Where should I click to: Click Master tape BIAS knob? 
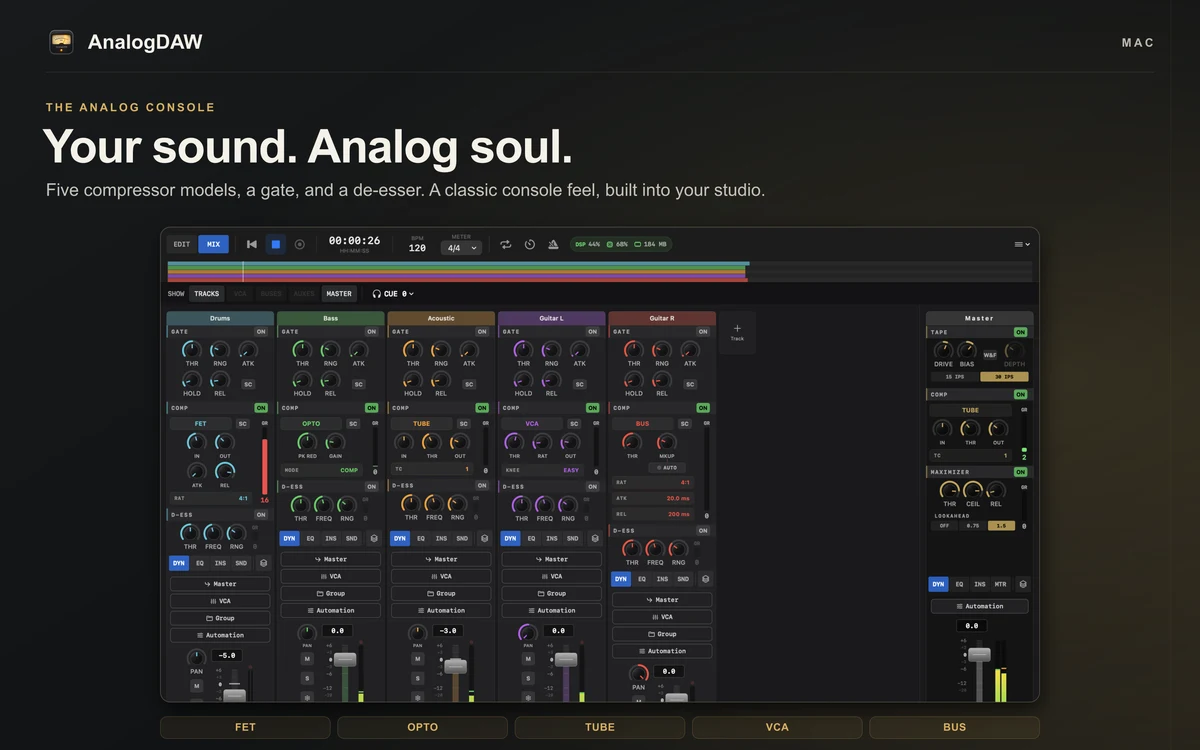pos(967,350)
